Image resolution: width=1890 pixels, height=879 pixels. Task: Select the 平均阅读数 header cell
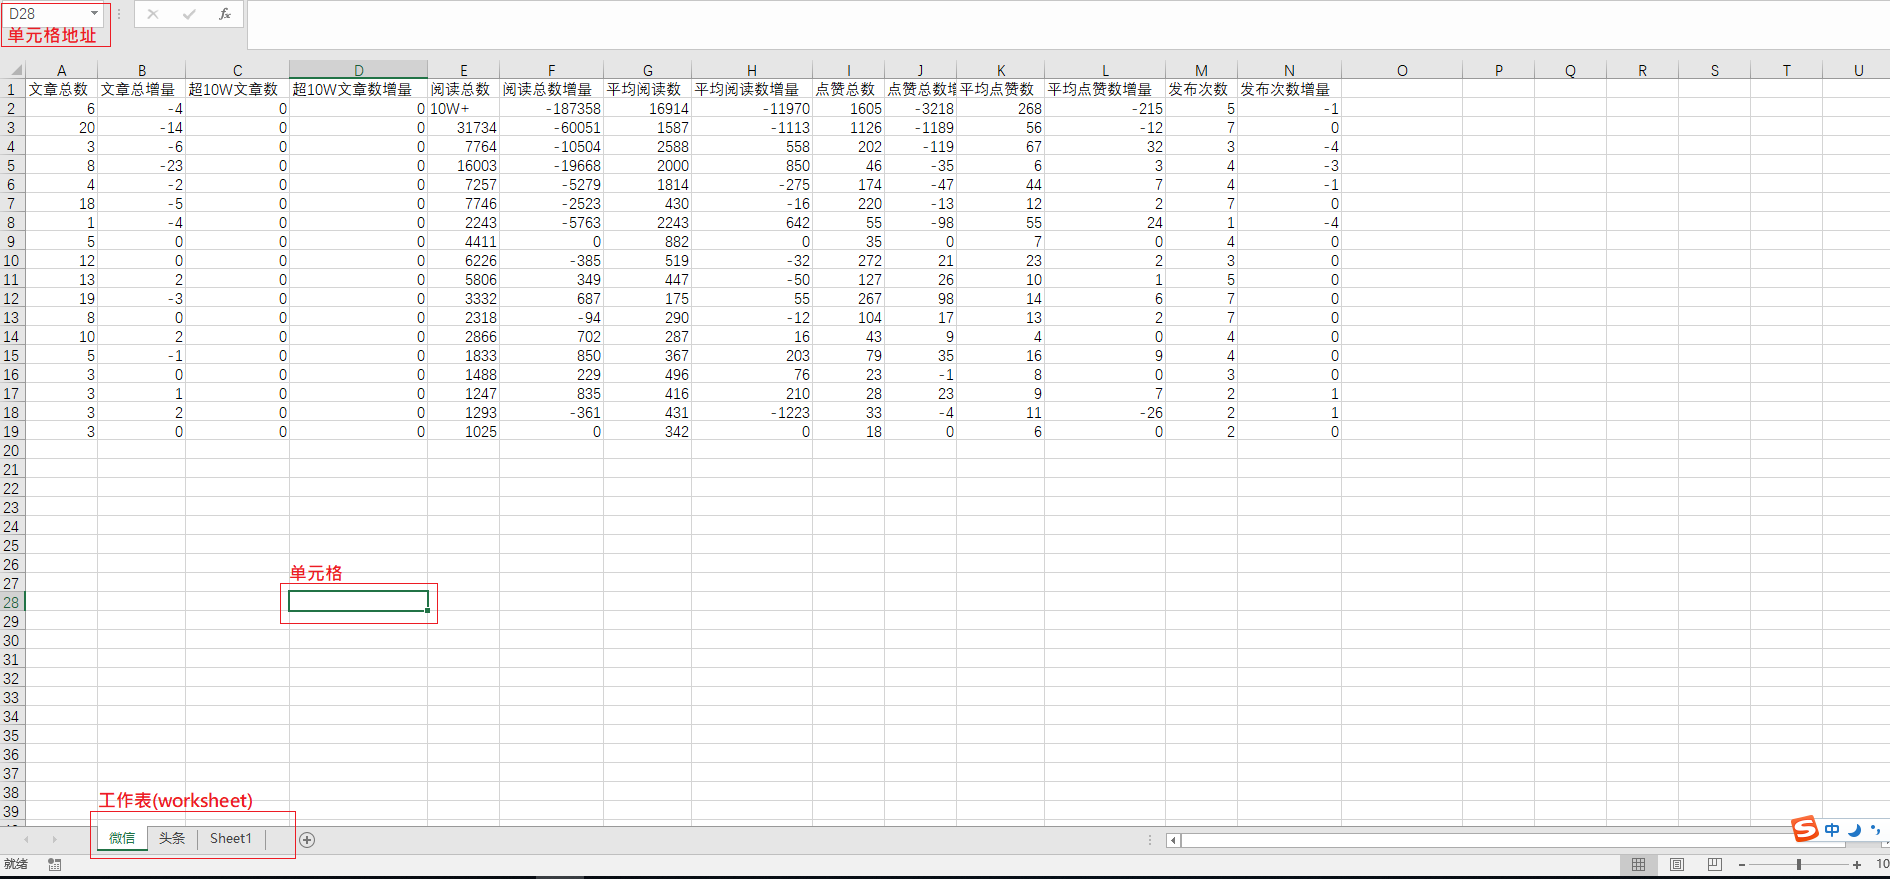click(x=648, y=90)
